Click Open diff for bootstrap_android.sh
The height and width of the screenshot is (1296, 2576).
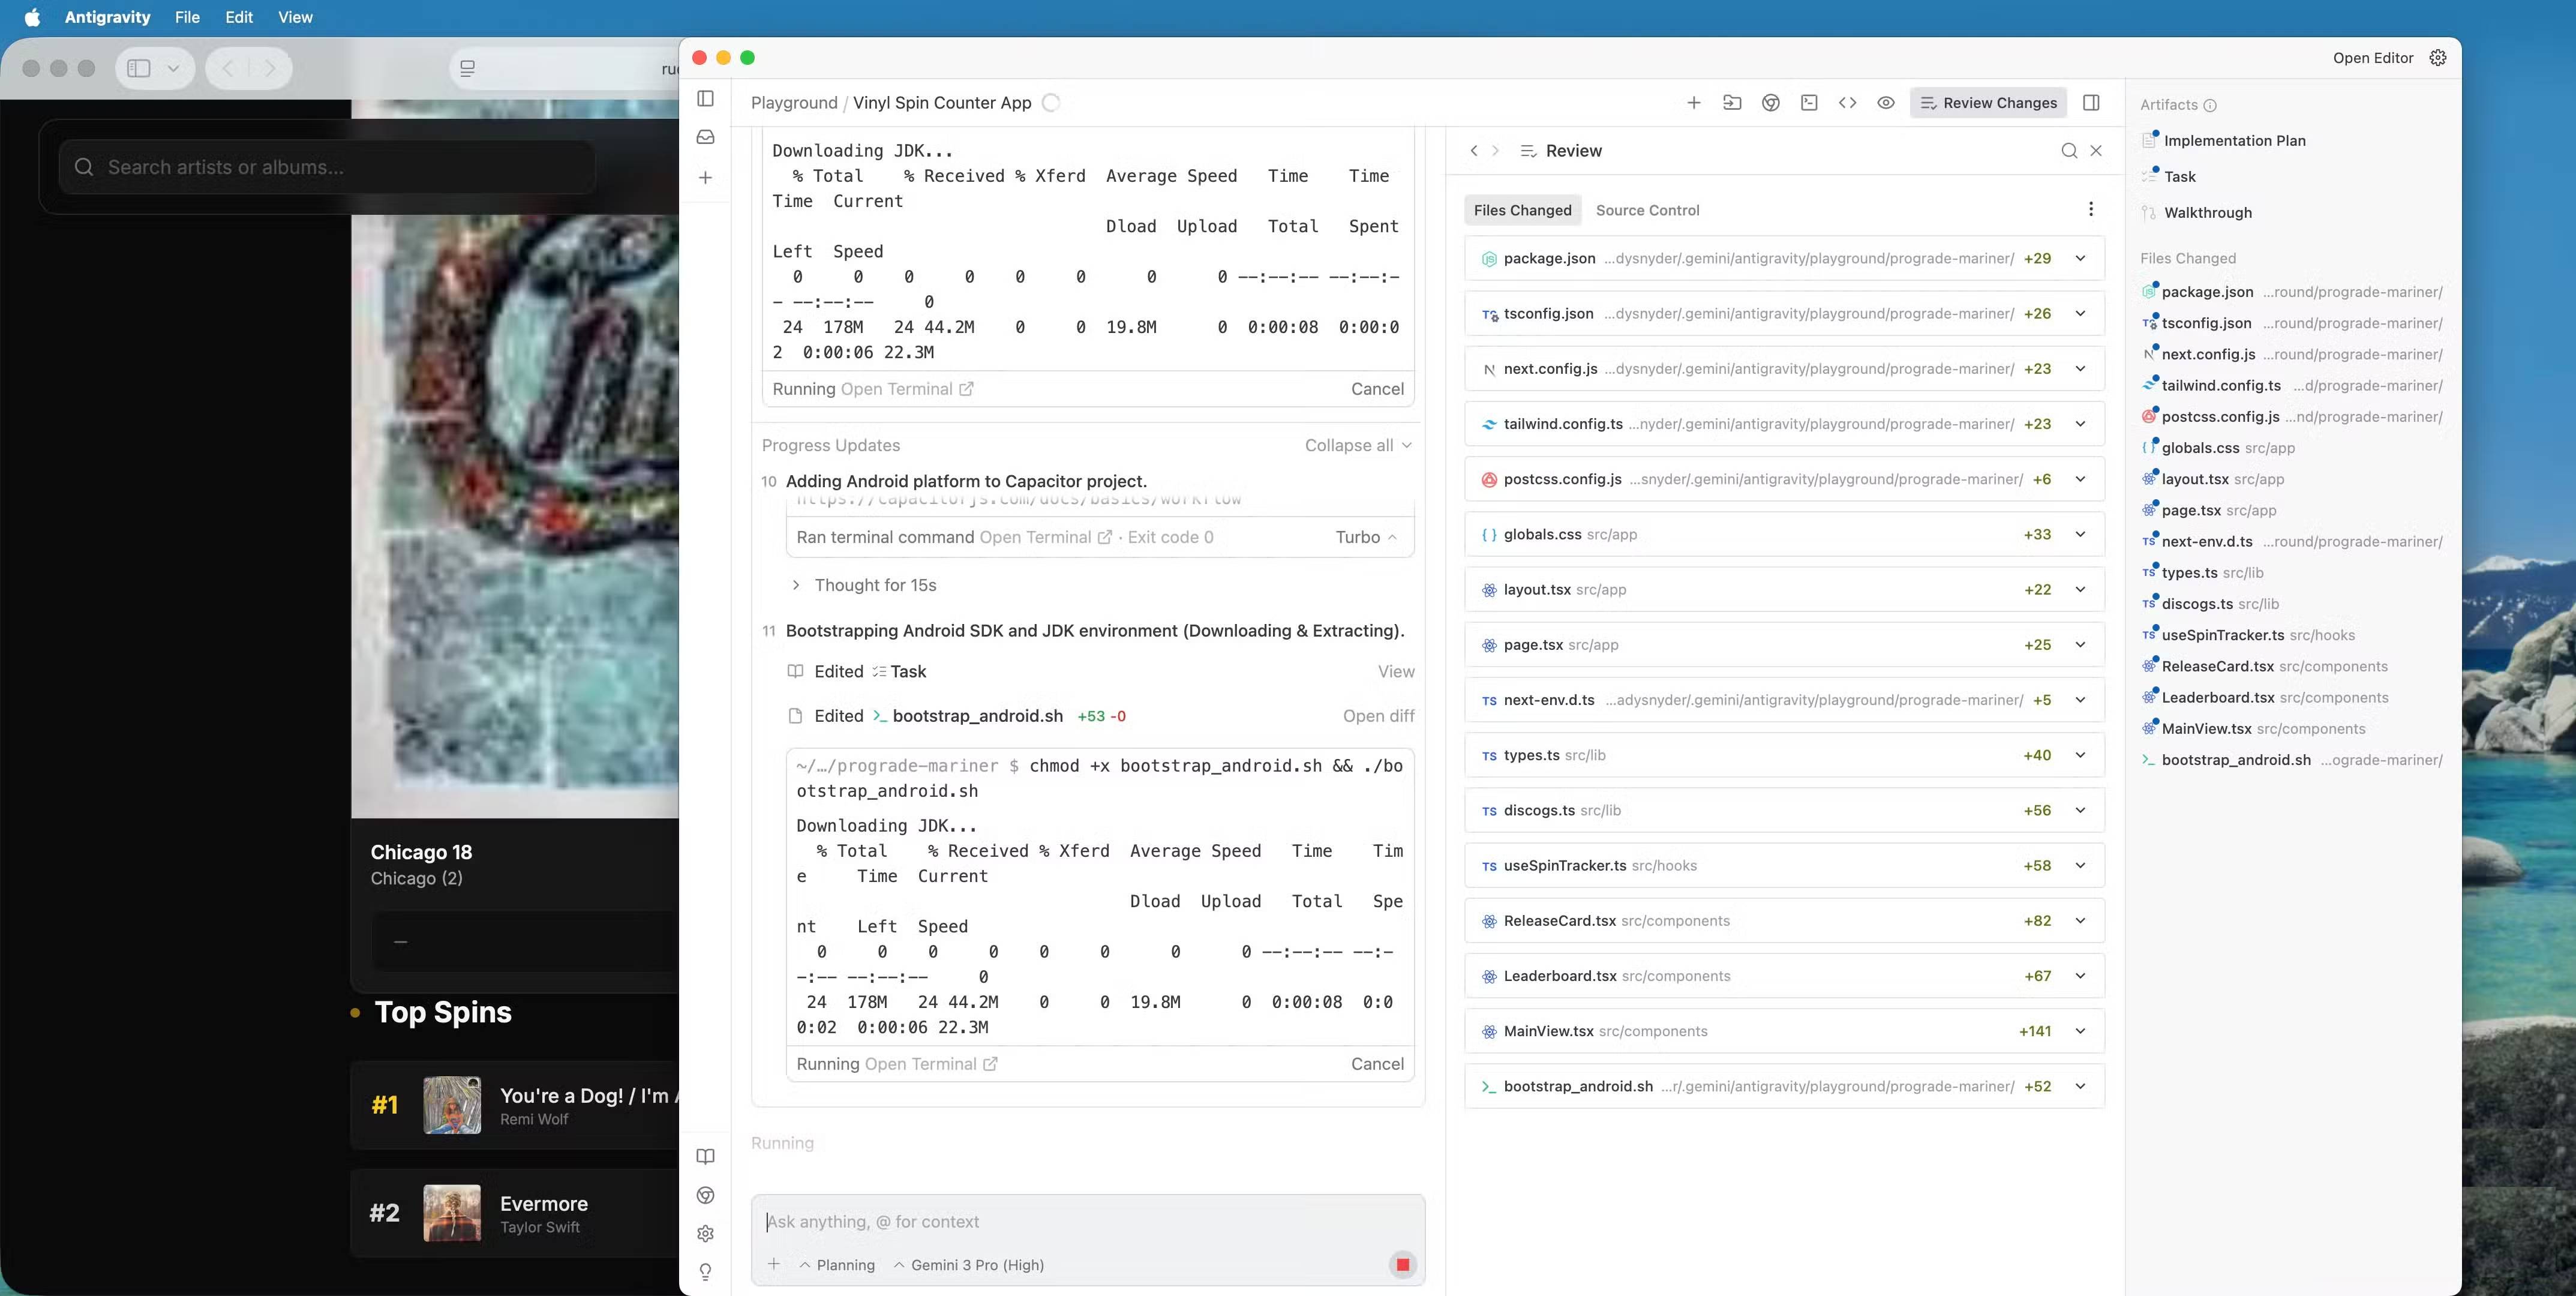pyautogui.click(x=1378, y=716)
